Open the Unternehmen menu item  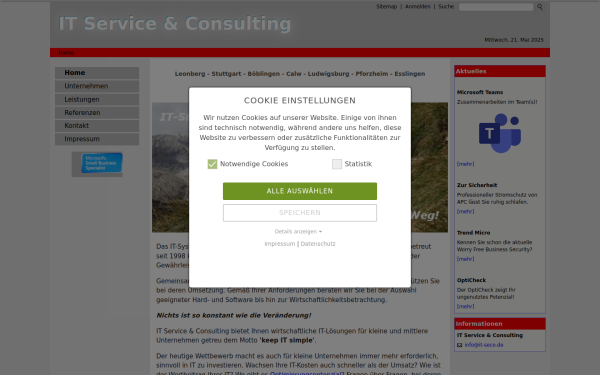point(97,86)
